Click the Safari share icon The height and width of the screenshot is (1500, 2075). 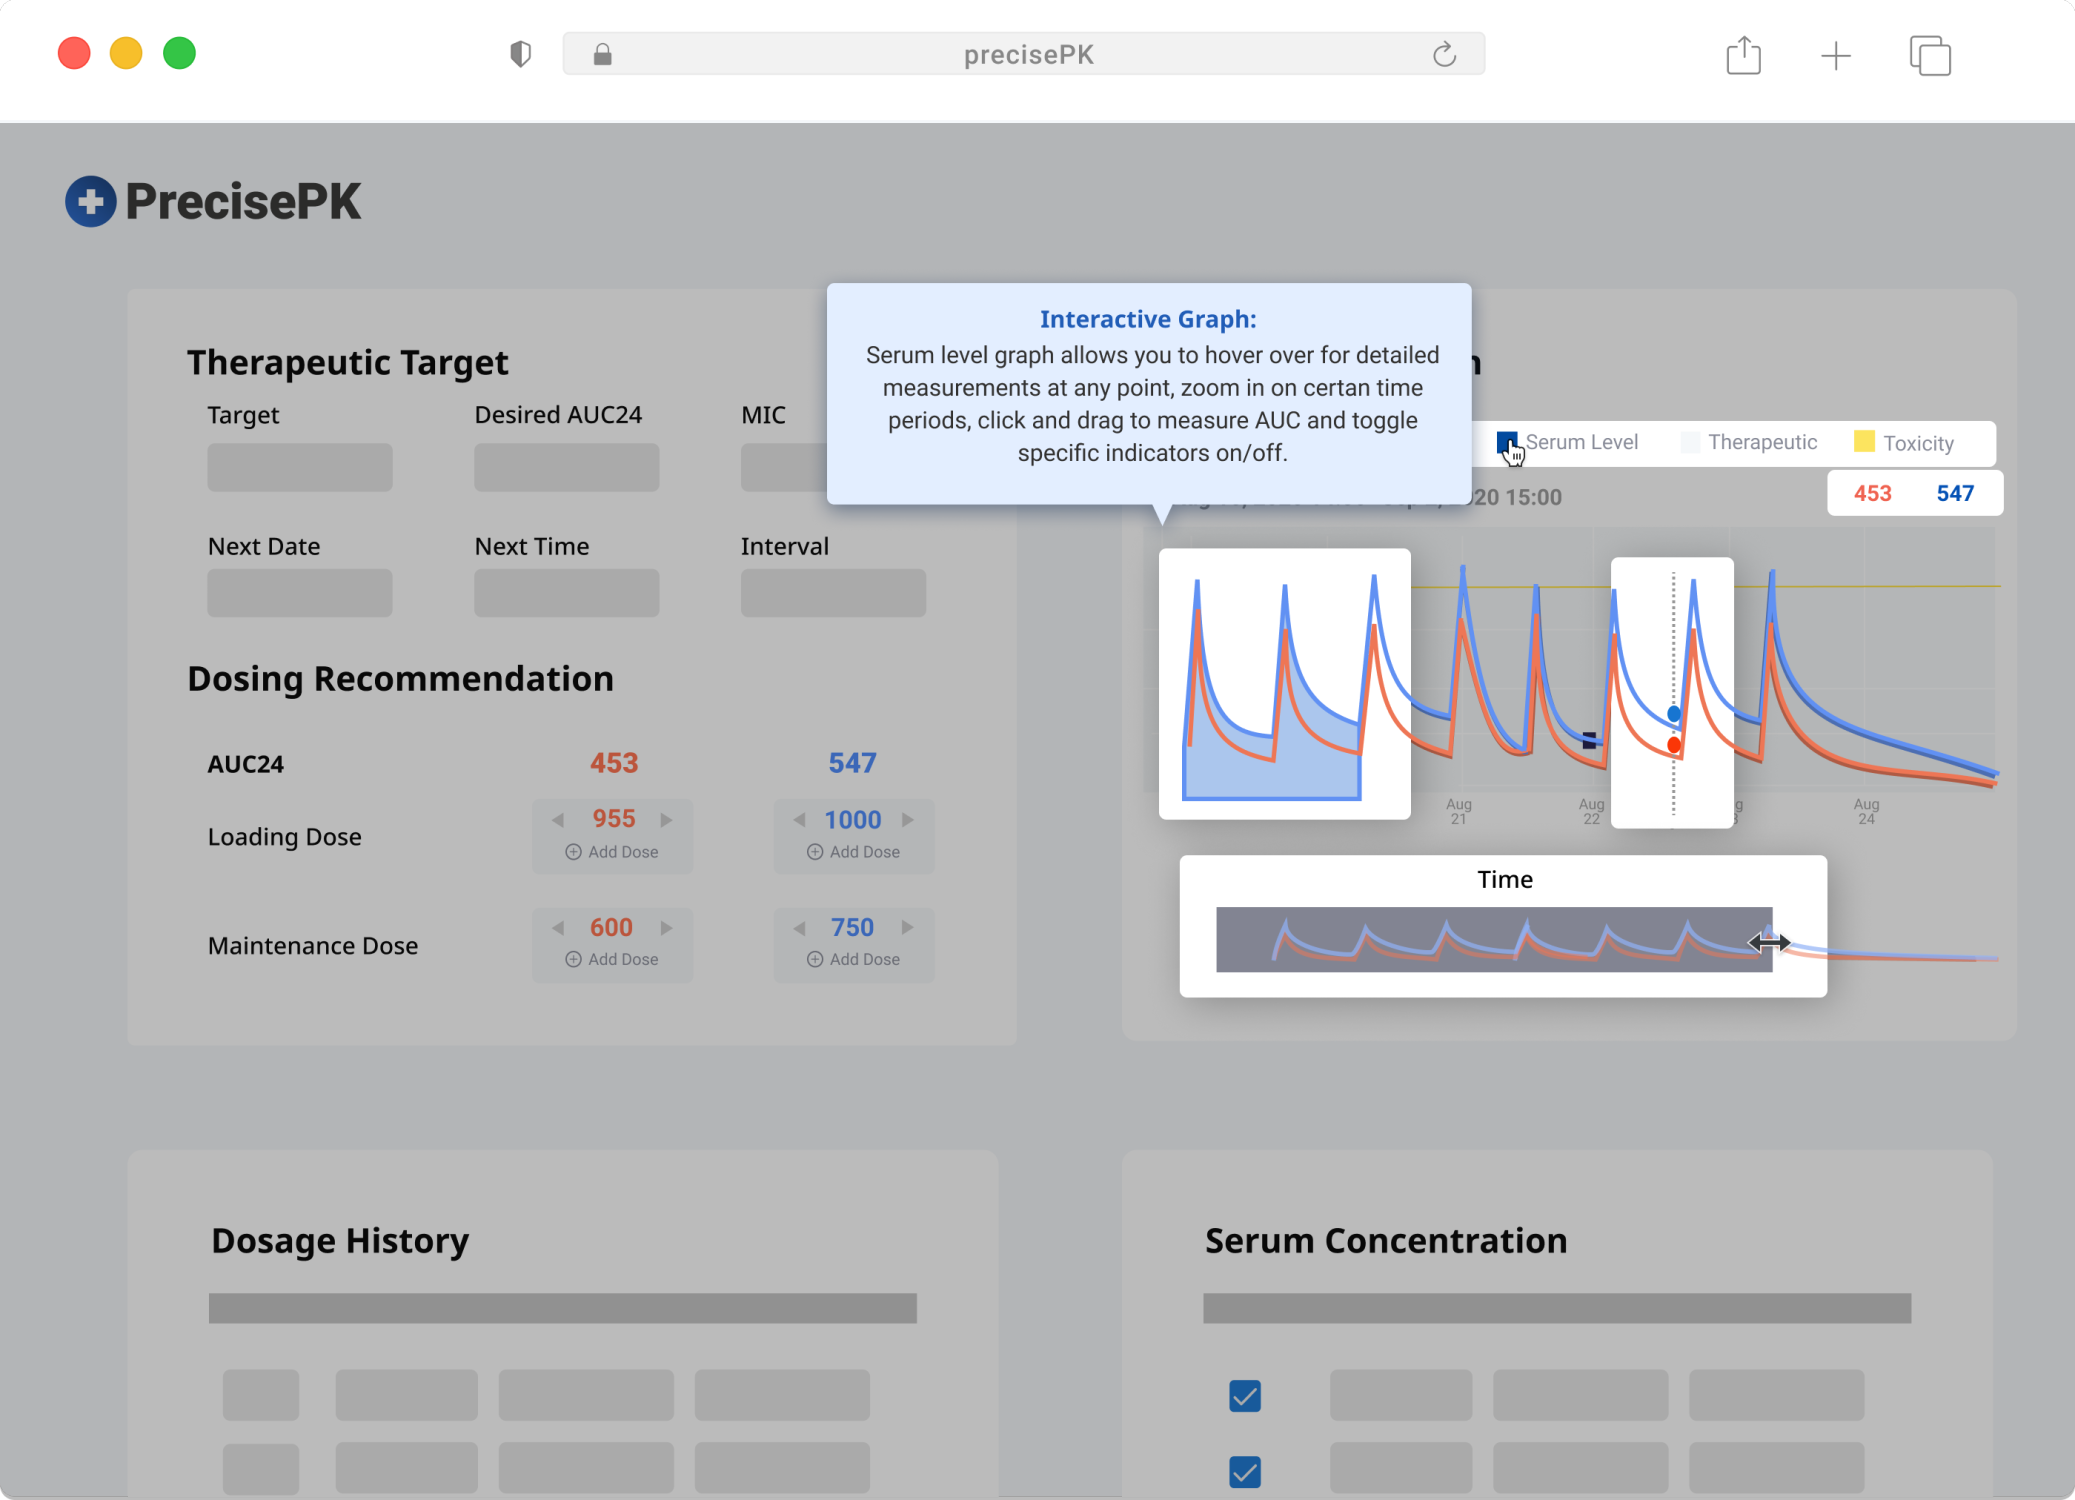click(x=1743, y=55)
